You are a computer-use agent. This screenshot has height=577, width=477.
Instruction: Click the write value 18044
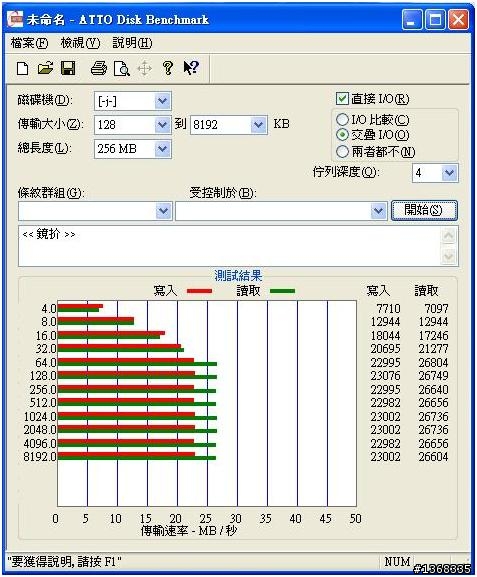click(x=385, y=336)
